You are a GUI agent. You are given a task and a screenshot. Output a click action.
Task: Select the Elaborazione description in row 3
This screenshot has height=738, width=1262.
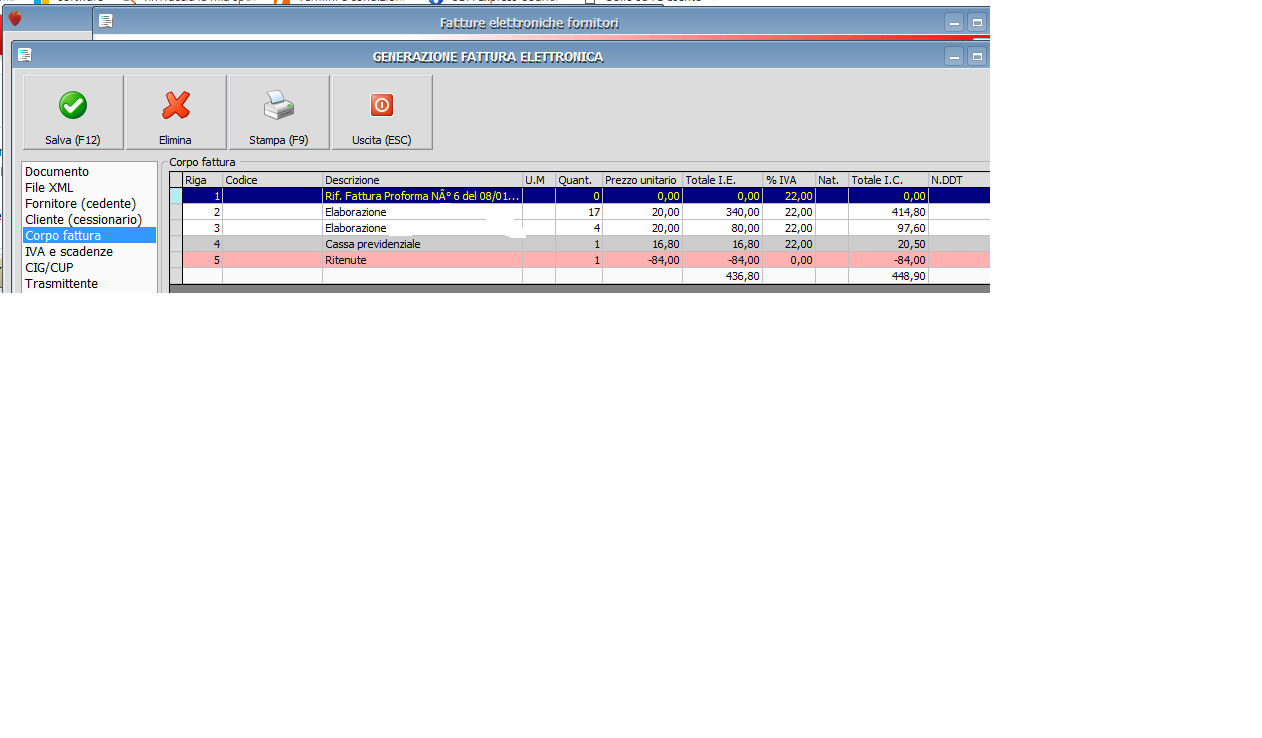[x=422, y=228]
